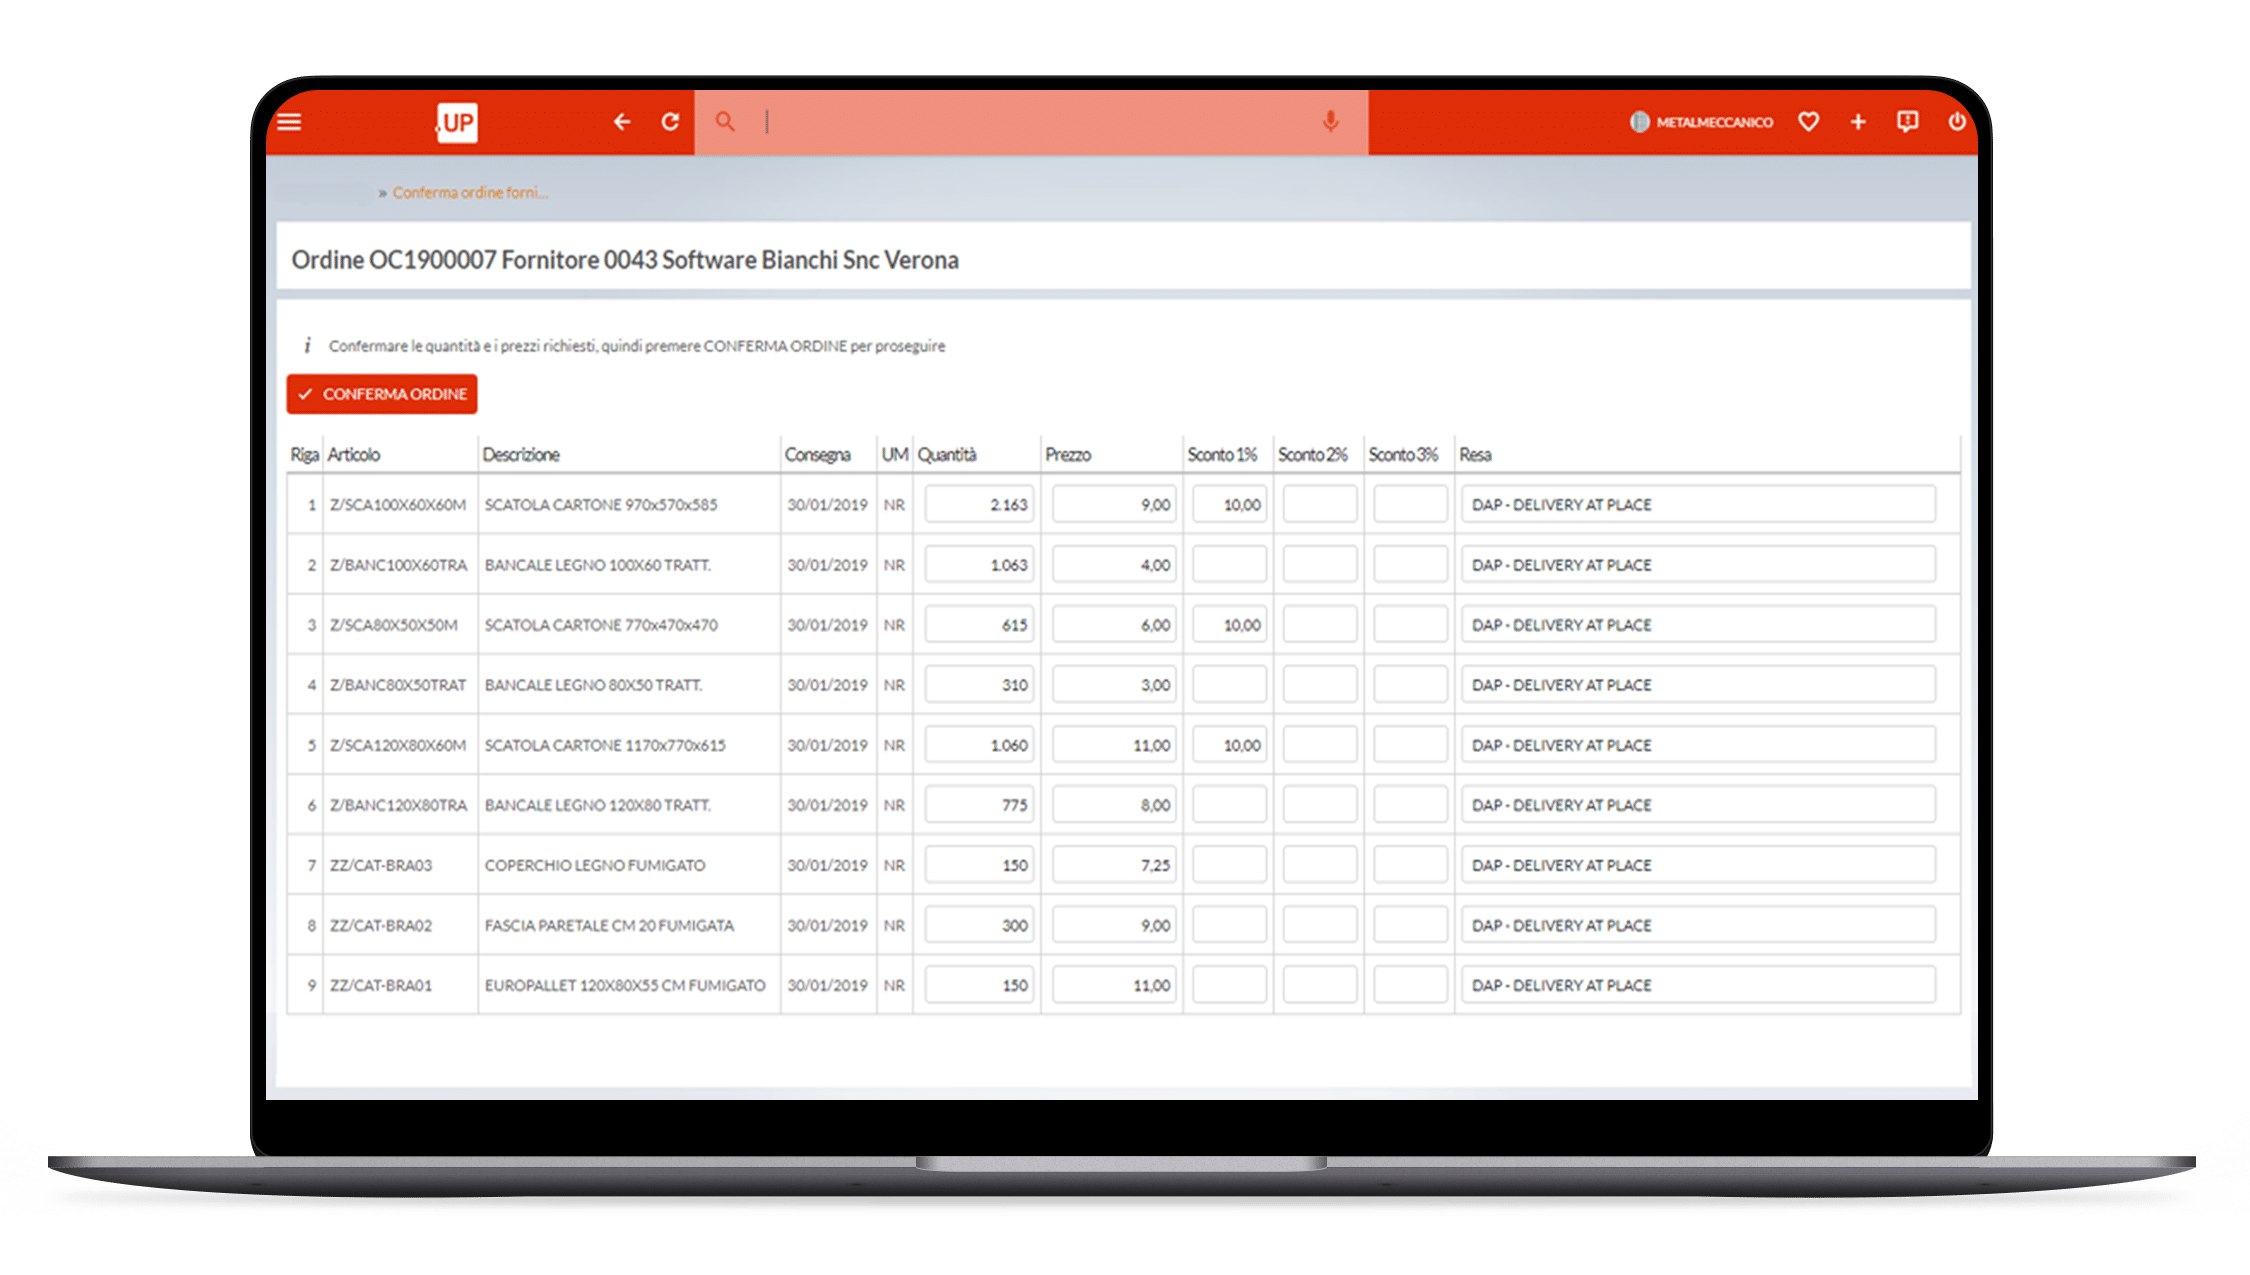2250x1275 pixels.
Task: Edit quantity field for row 1
Action: tap(978, 504)
